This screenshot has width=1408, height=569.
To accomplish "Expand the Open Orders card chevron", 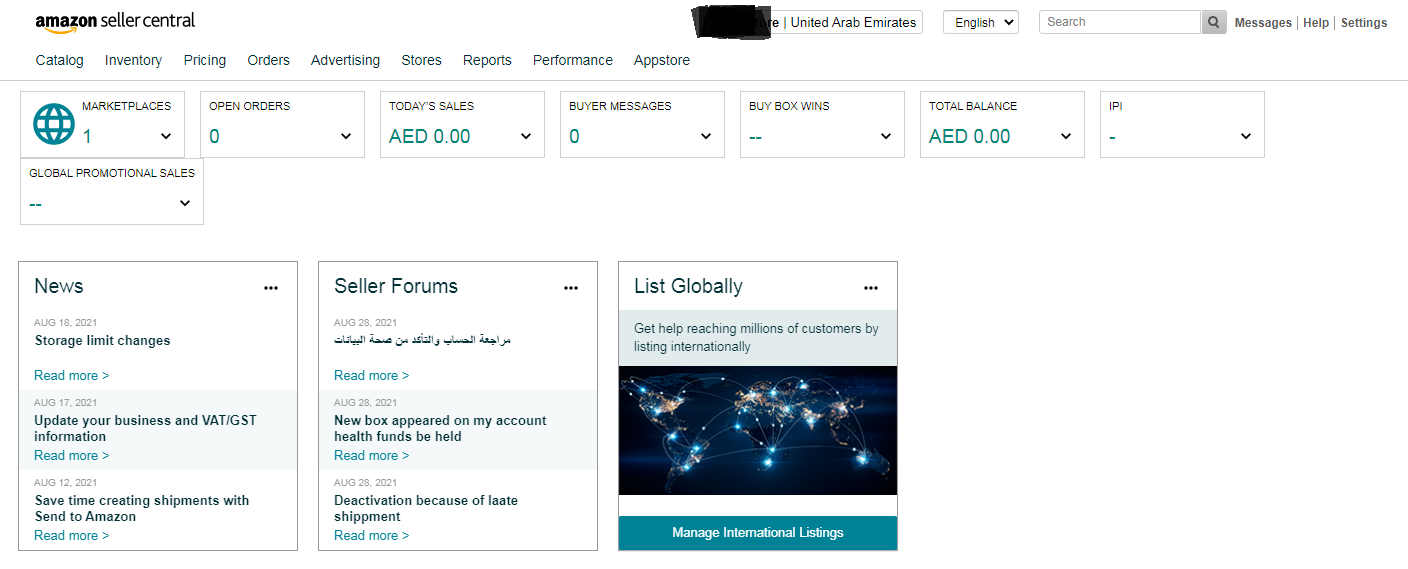I will point(346,137).
